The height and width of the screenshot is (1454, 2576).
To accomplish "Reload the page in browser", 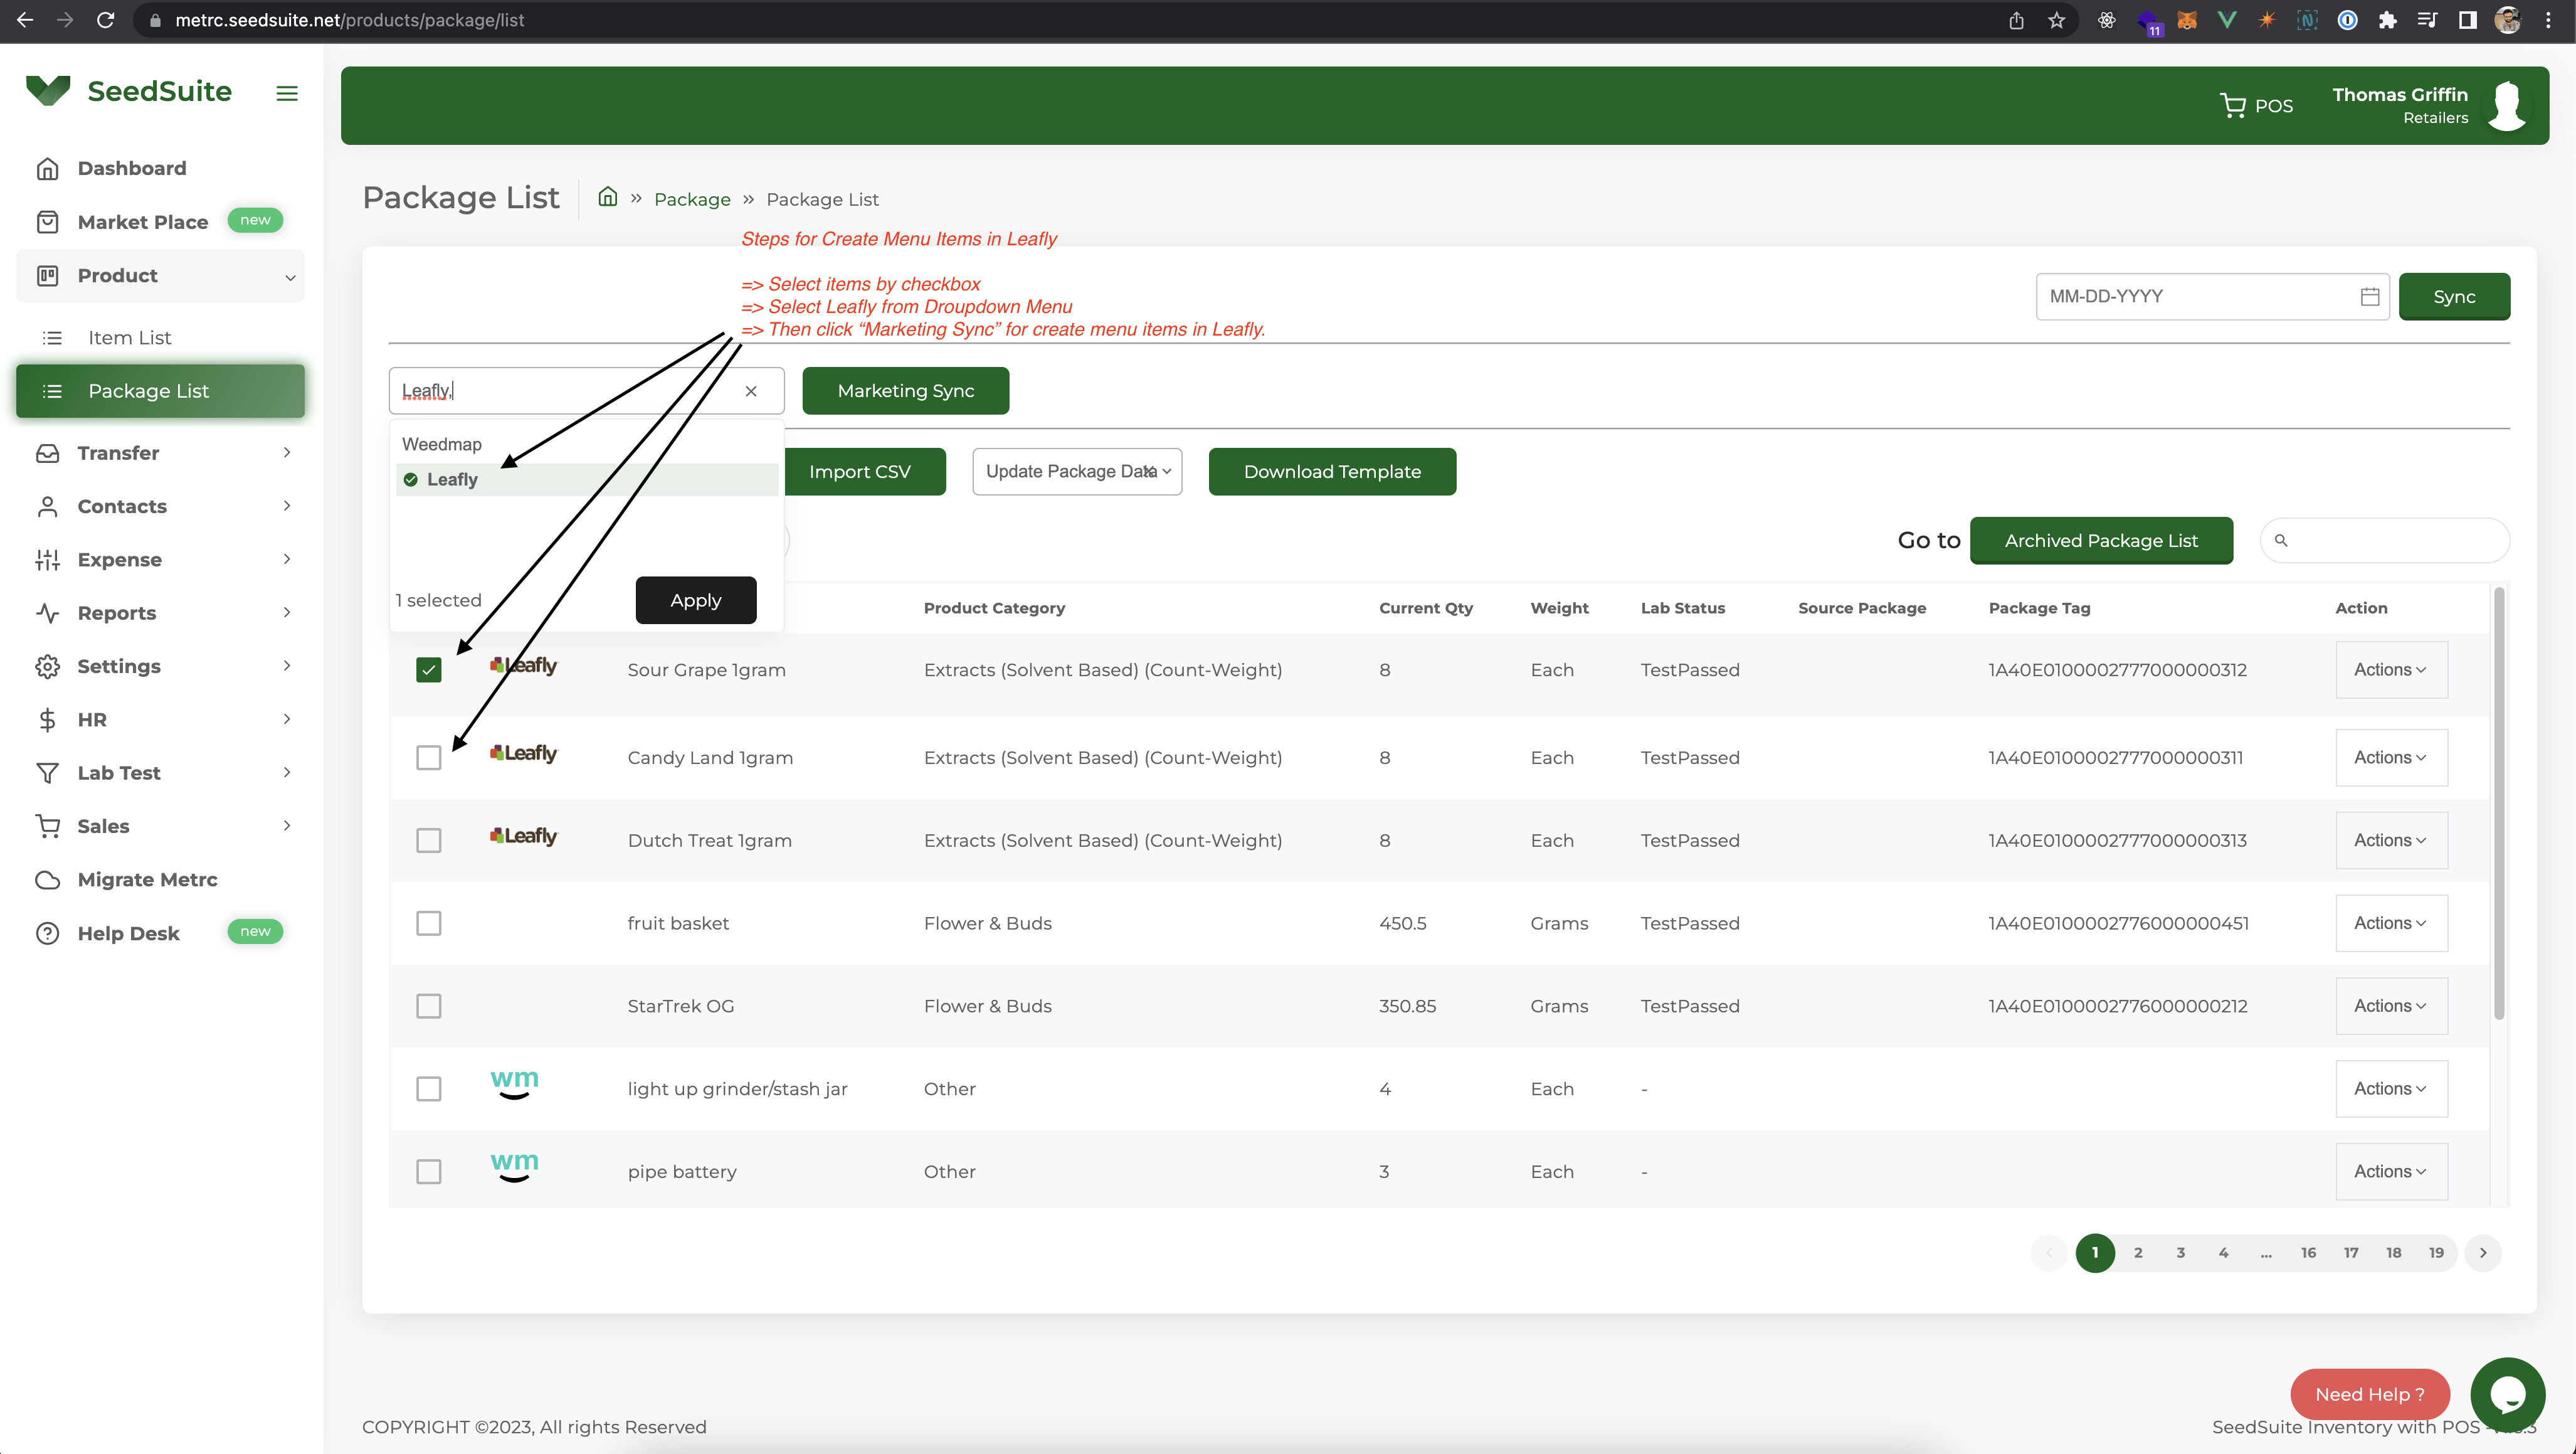I will click(105, 20).
